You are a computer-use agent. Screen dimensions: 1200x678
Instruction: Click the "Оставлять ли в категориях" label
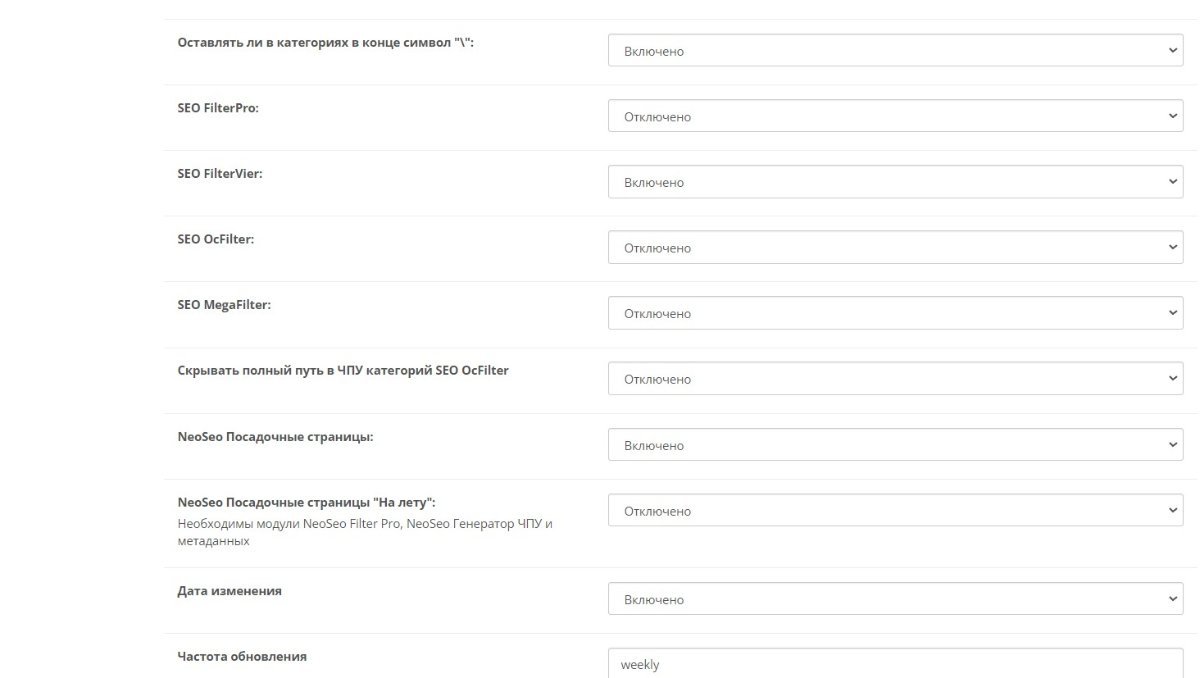tap(325, 42)
